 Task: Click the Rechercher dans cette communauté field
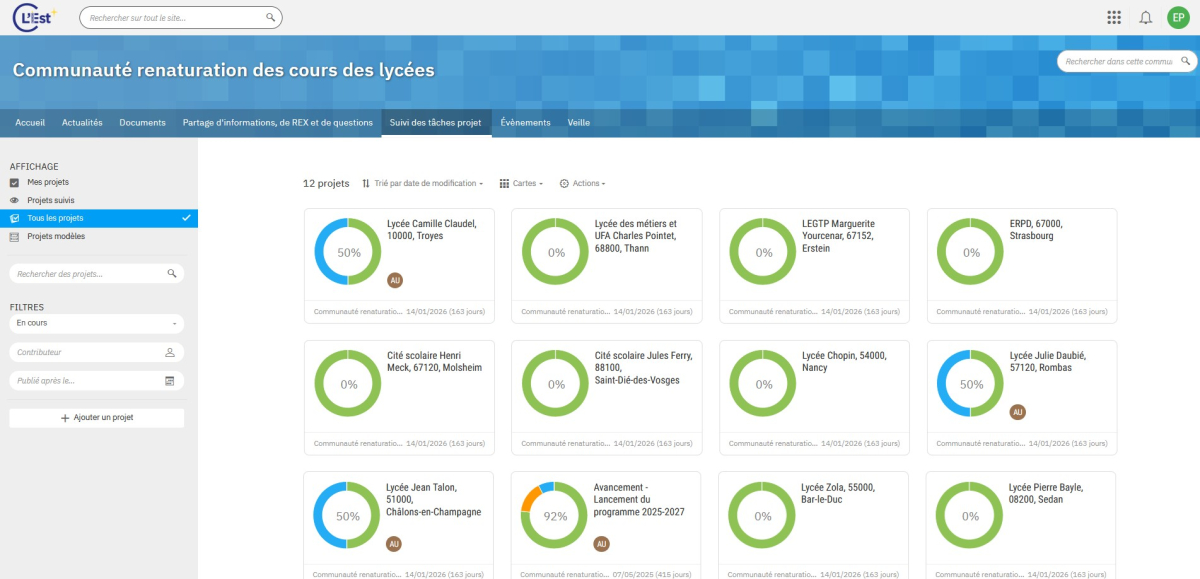(1128, 61)
